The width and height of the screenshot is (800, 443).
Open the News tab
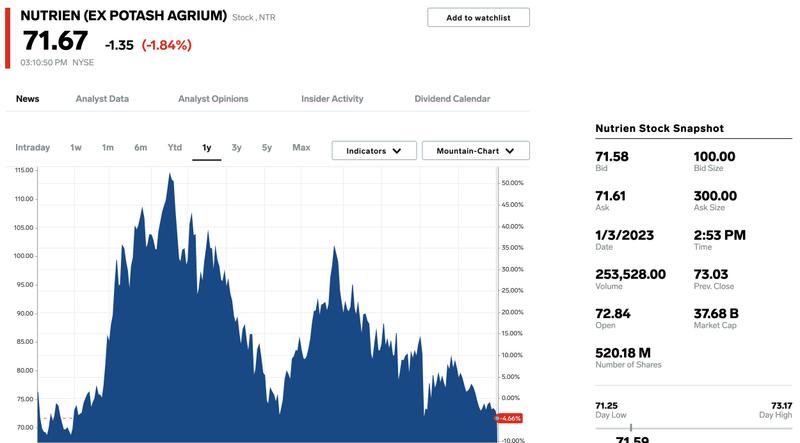pos(28,99)
